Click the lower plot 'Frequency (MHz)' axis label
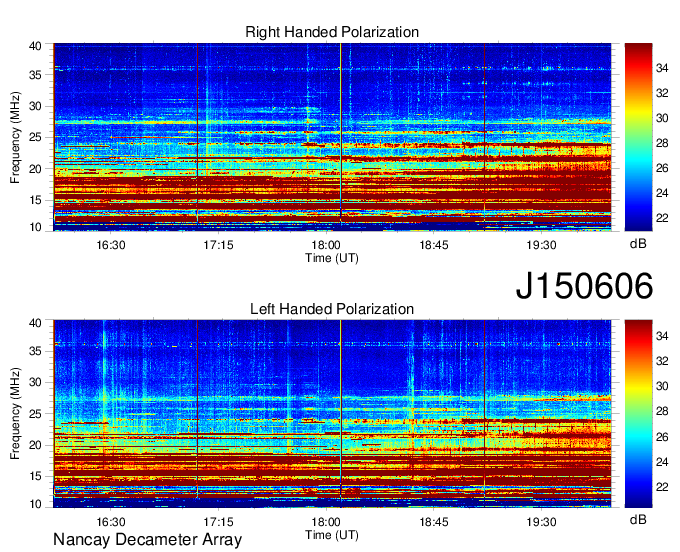This screenshot has width=680, height=552. pyautogui.click(x=15, y=414)
